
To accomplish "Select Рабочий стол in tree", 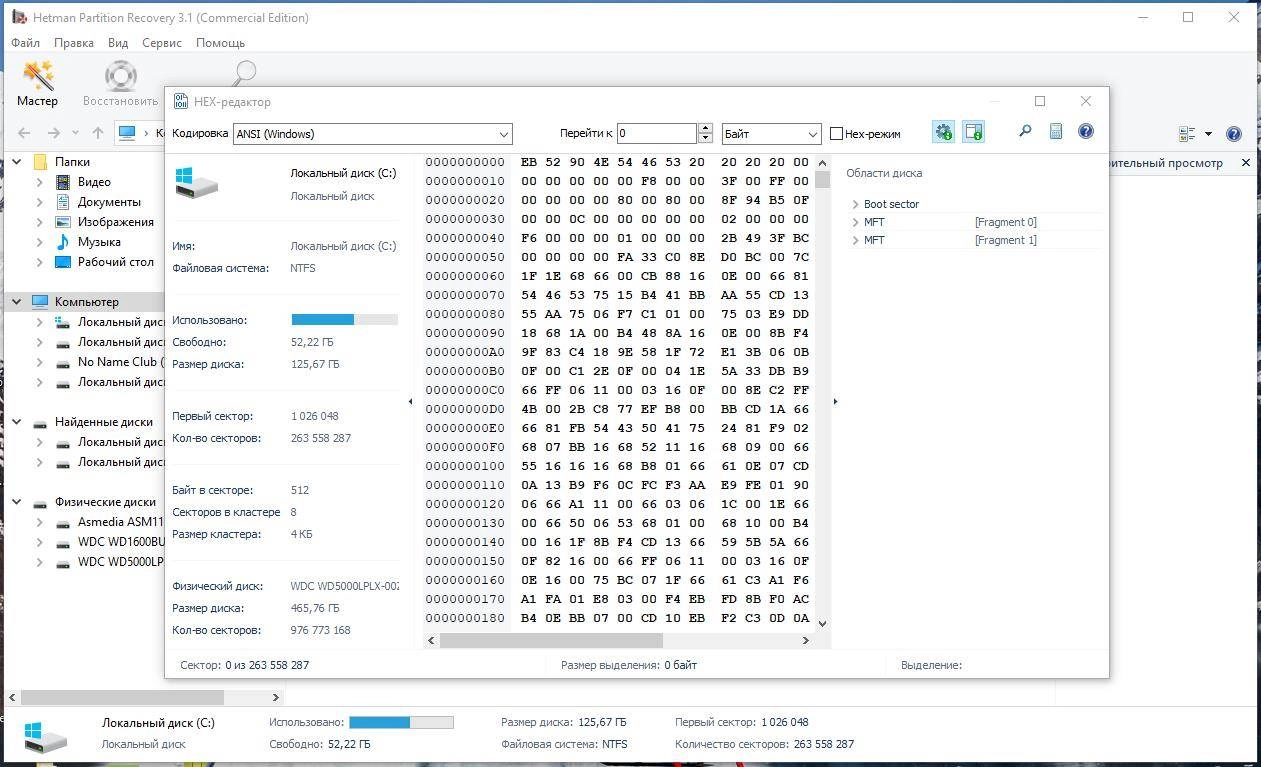I will [x=115, y=262].
